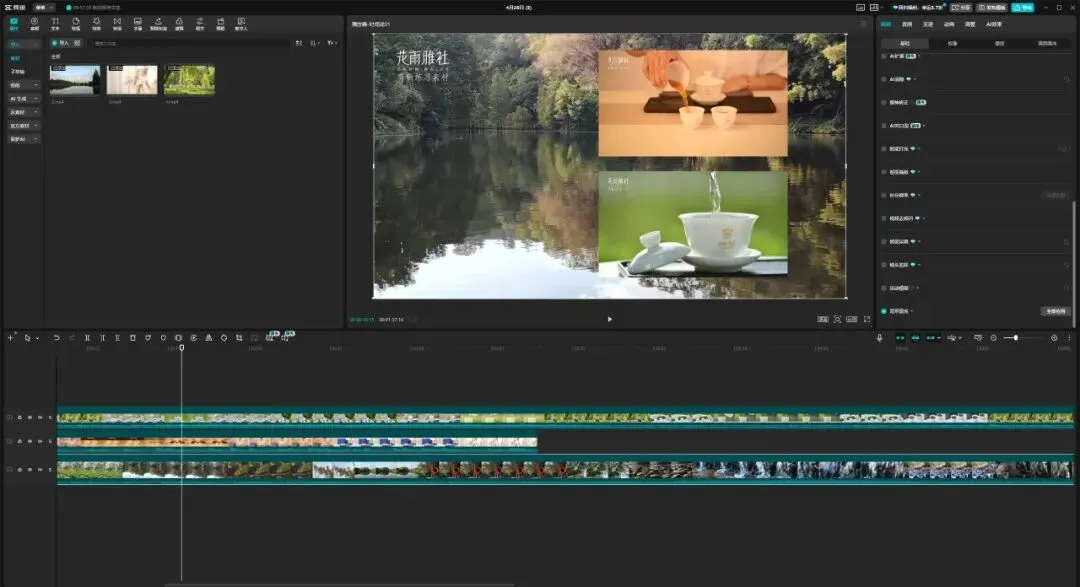Expand the AI 生成 section in left sidebar
This screenshot has width=1080, height=587.
pos(24,99)
